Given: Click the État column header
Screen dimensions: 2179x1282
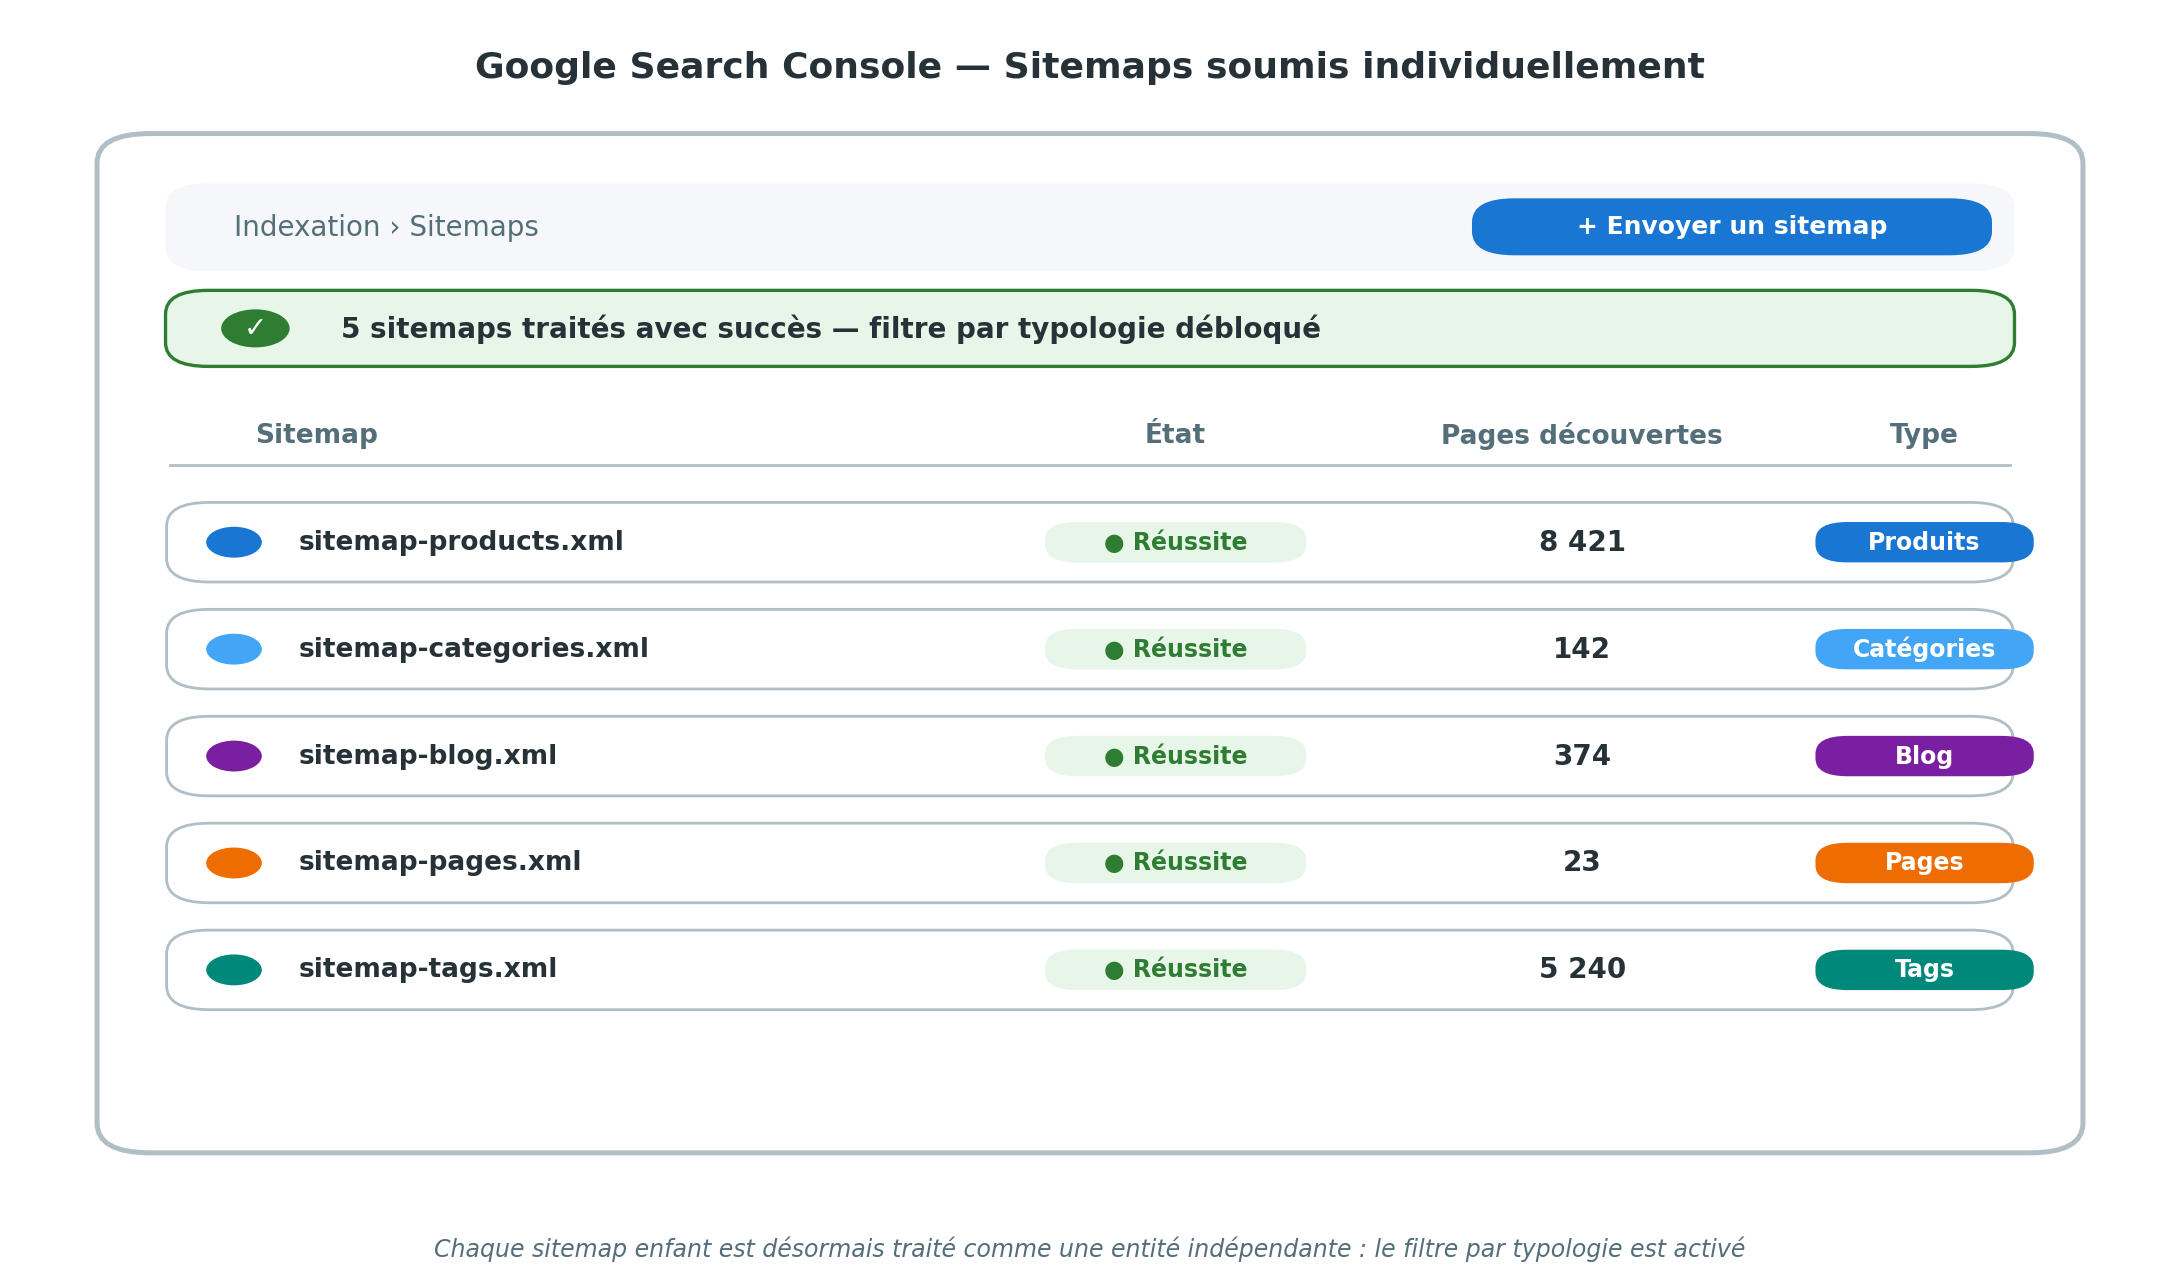Looking at the screenshot, I should [1175, 433].
